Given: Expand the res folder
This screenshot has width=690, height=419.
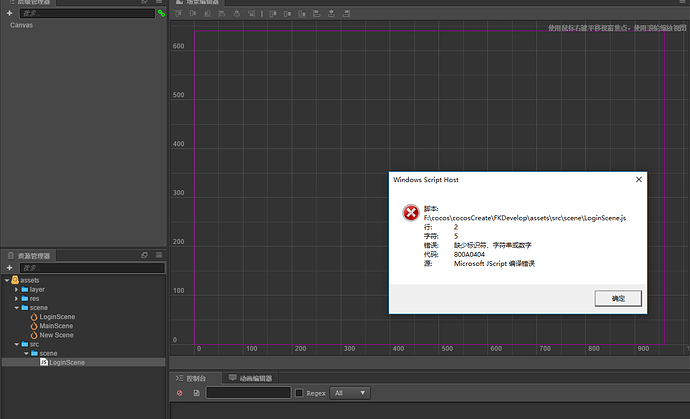Looking at the screenshot, I should coord(16,299).
